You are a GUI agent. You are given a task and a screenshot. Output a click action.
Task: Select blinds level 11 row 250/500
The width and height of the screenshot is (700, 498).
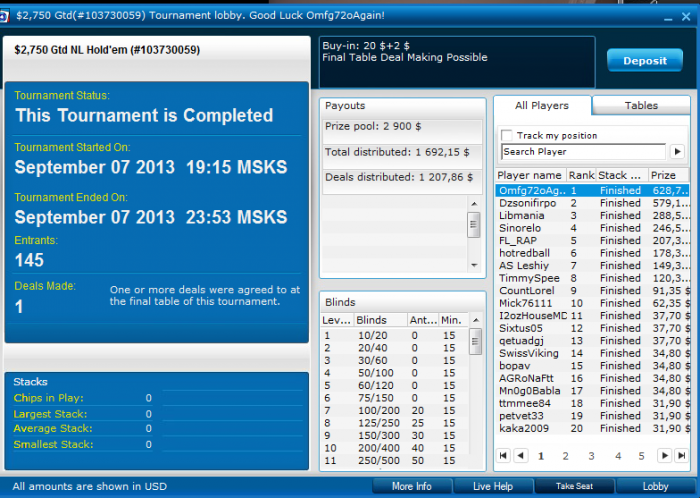click(395, 460)
